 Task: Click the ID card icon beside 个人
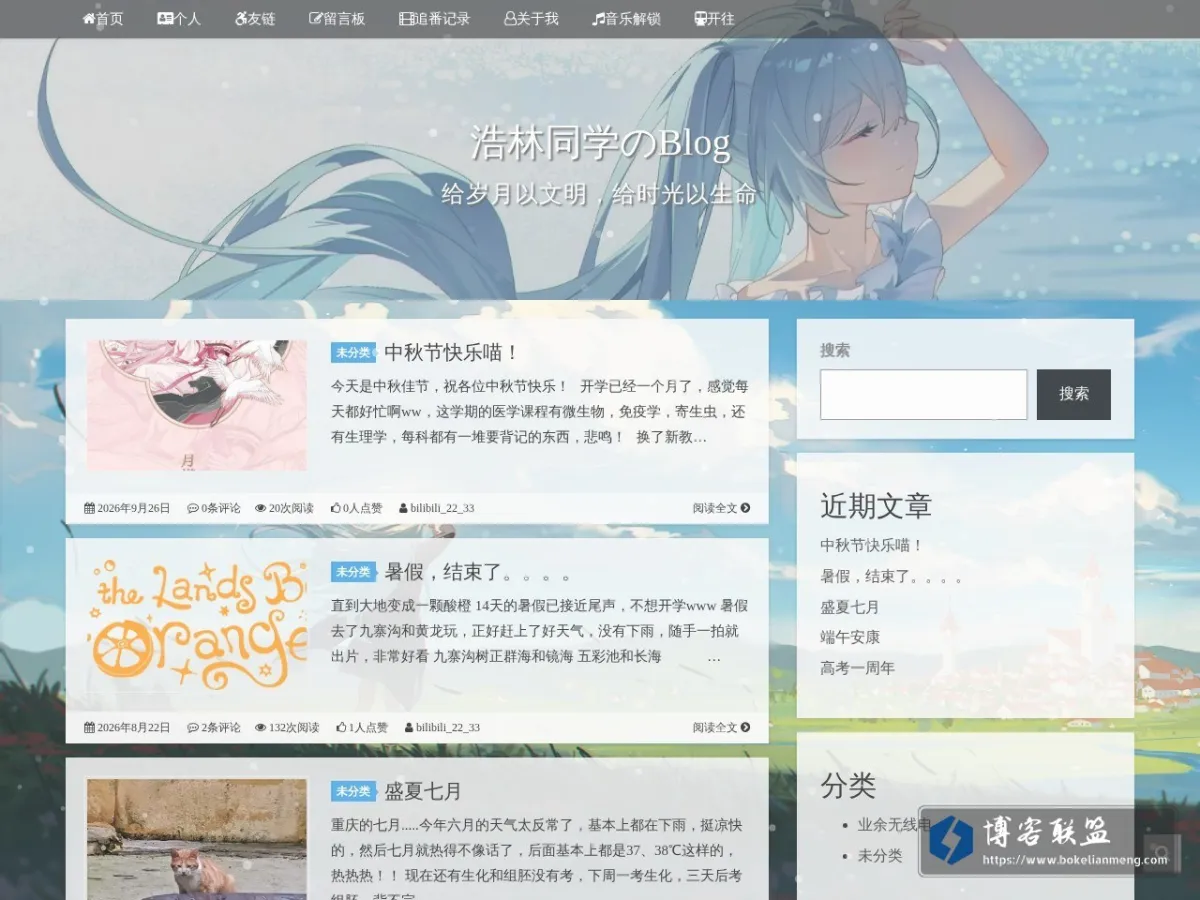click(165, 19)
